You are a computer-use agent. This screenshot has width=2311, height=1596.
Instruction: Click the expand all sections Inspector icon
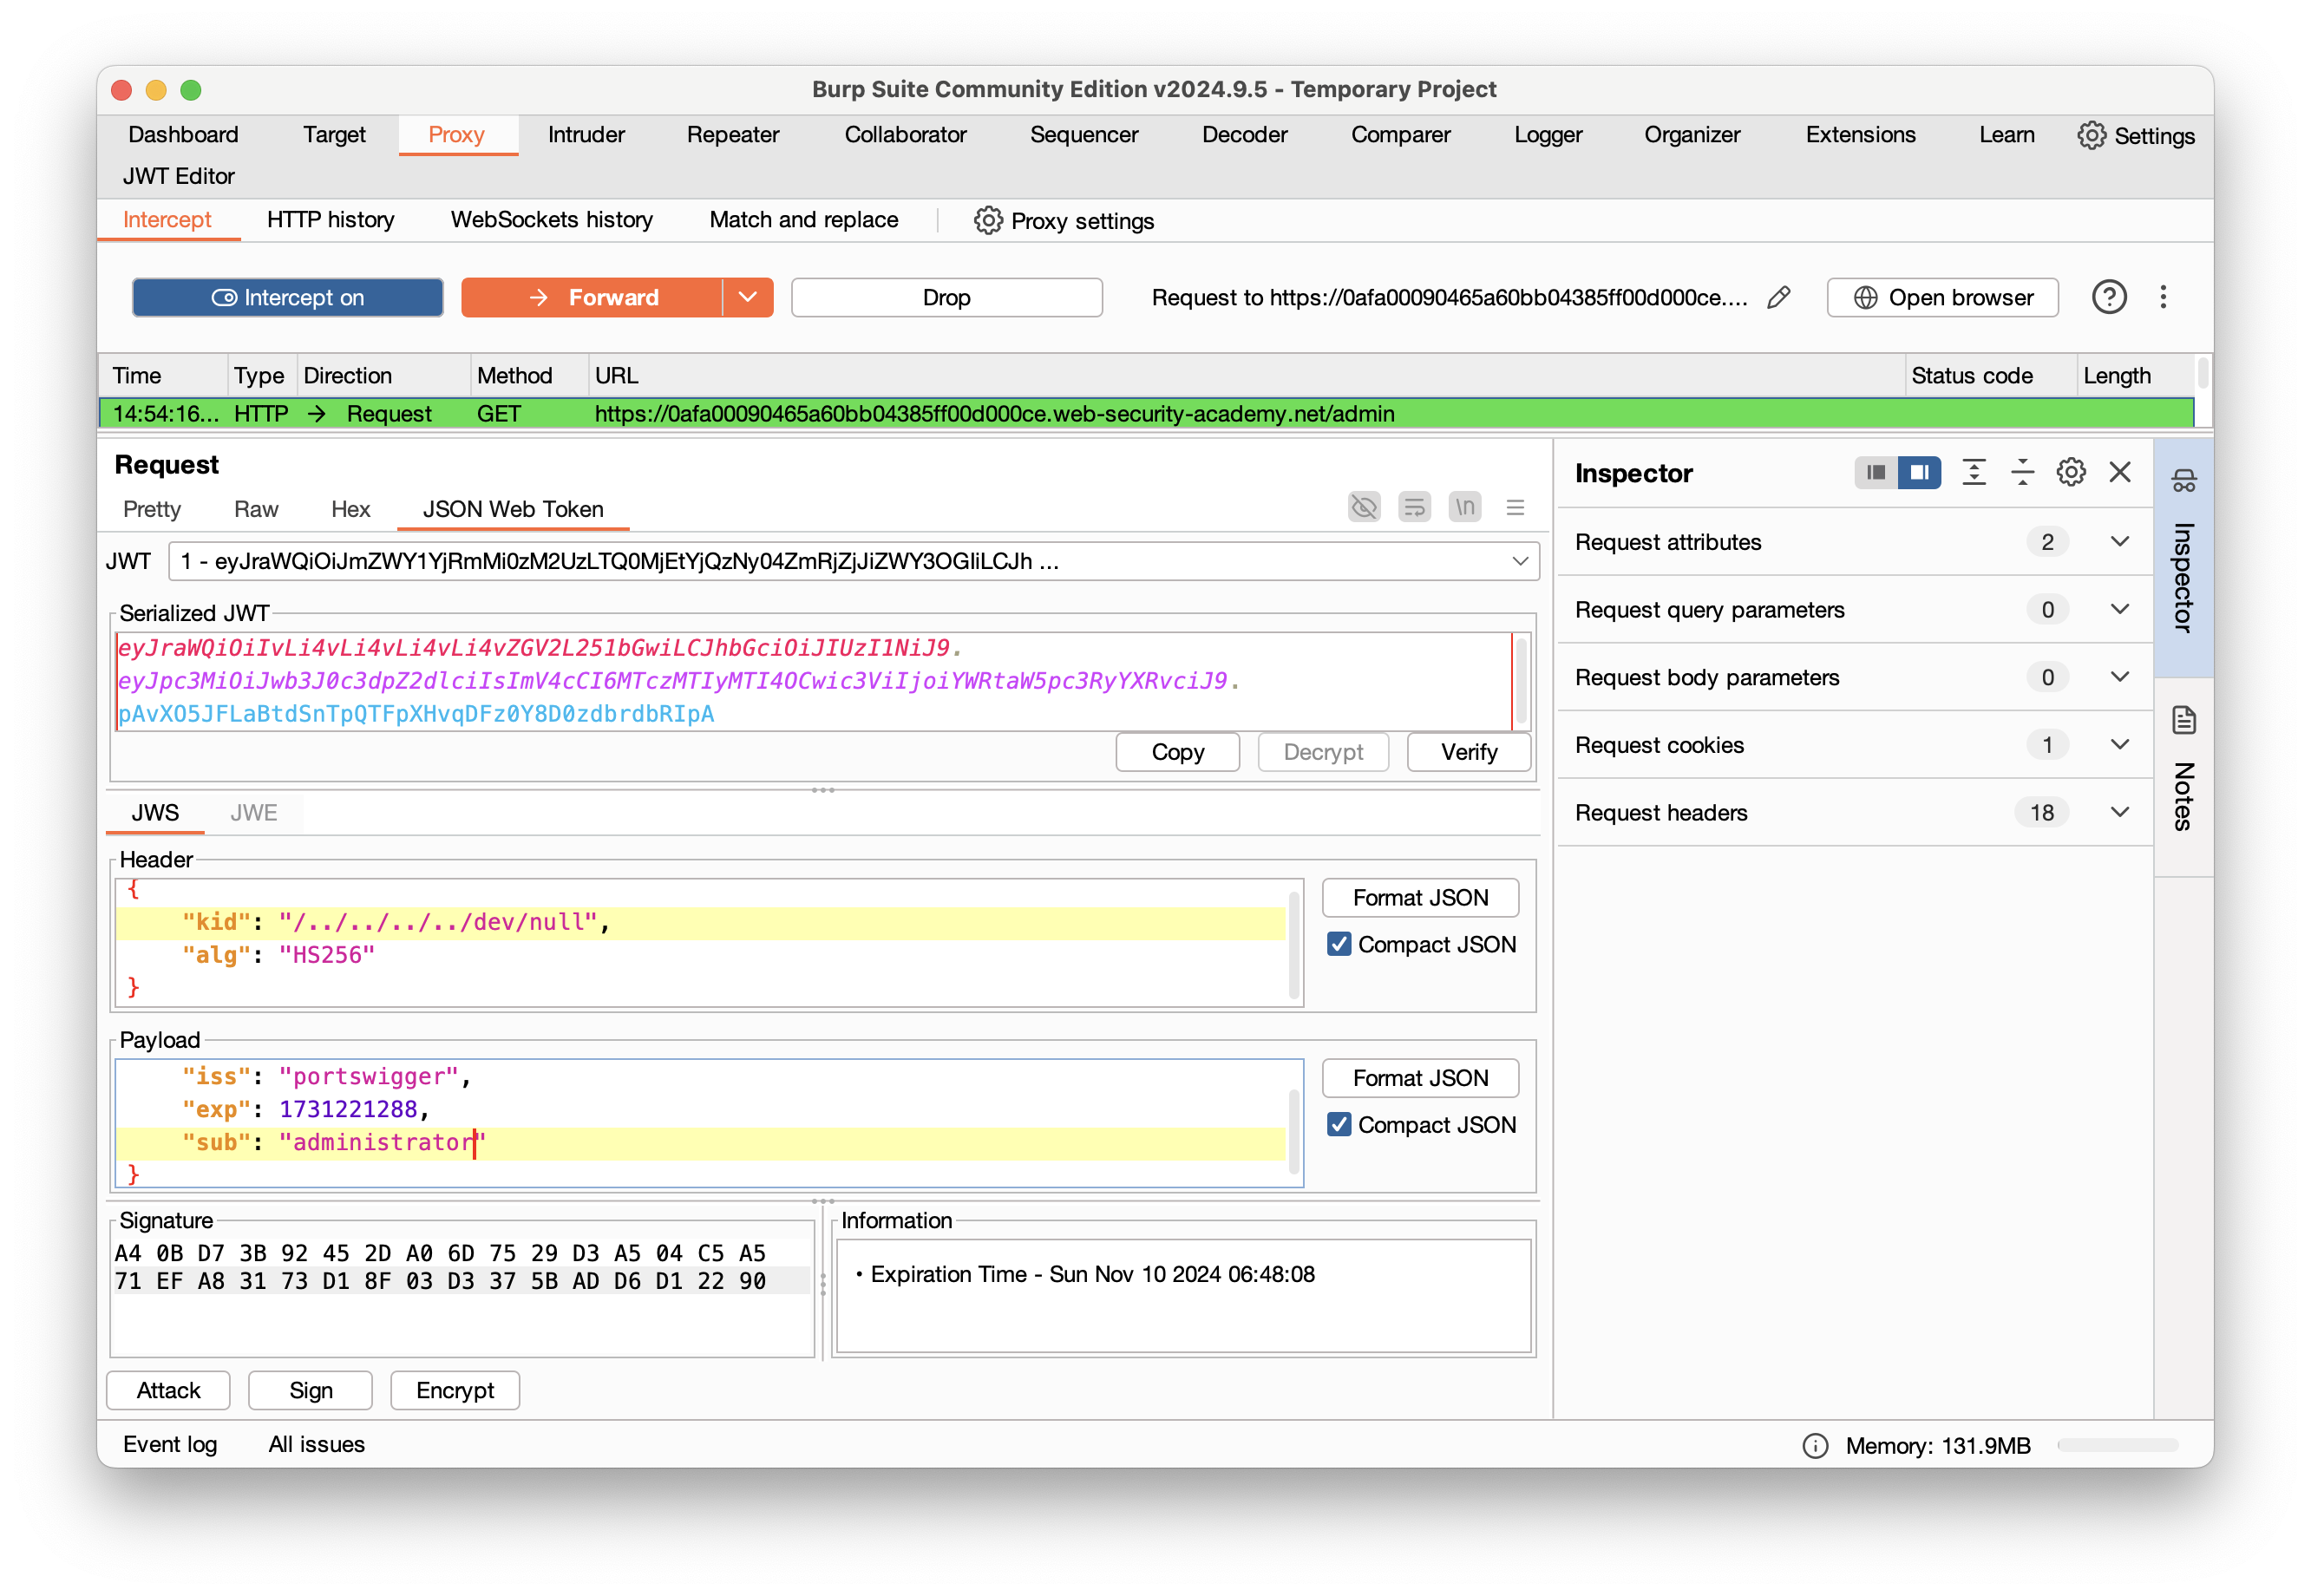click(x=1973, y=472)
